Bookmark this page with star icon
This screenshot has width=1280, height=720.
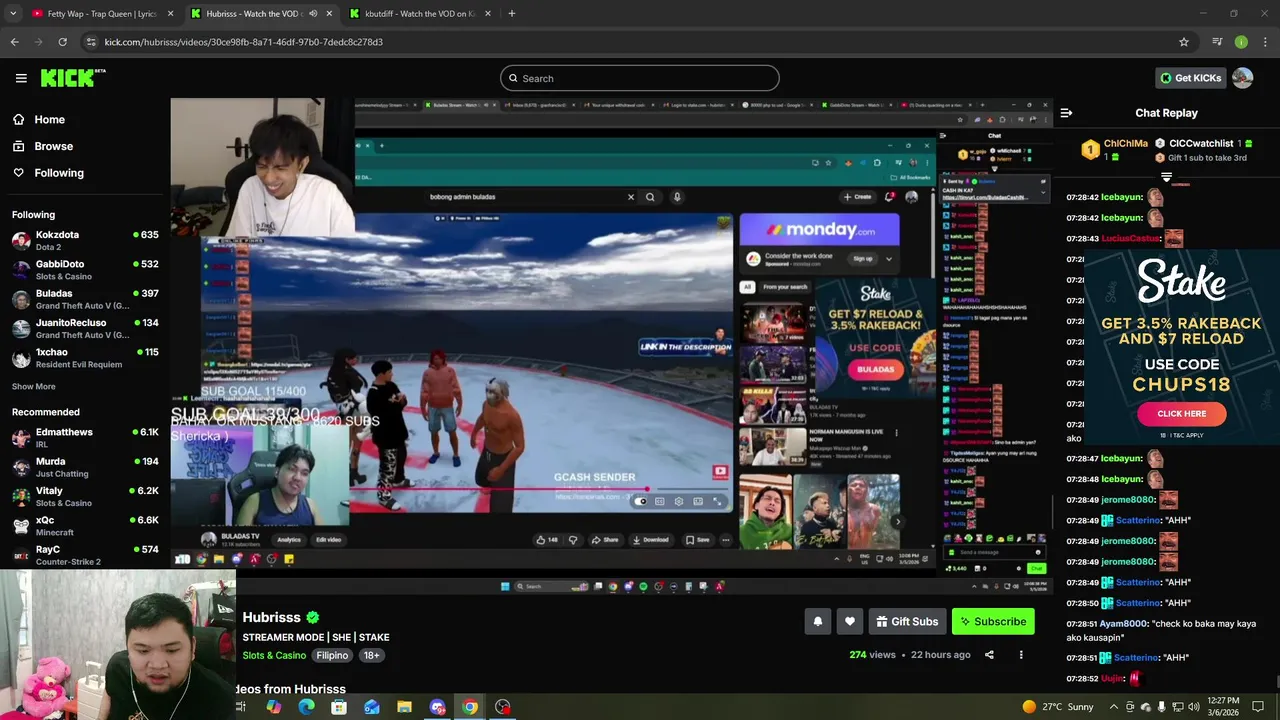click(x=1184, y=42)
